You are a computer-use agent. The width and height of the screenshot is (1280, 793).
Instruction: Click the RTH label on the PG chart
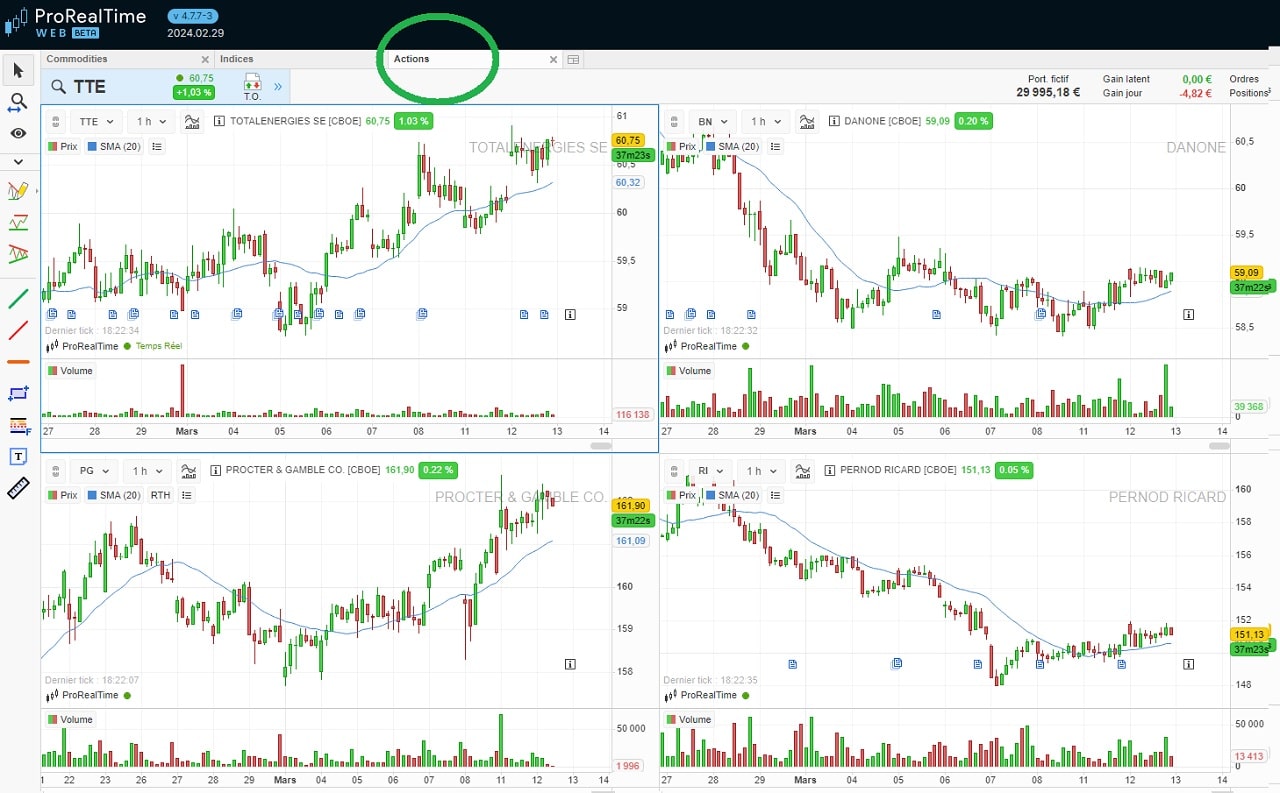[160, 495]
